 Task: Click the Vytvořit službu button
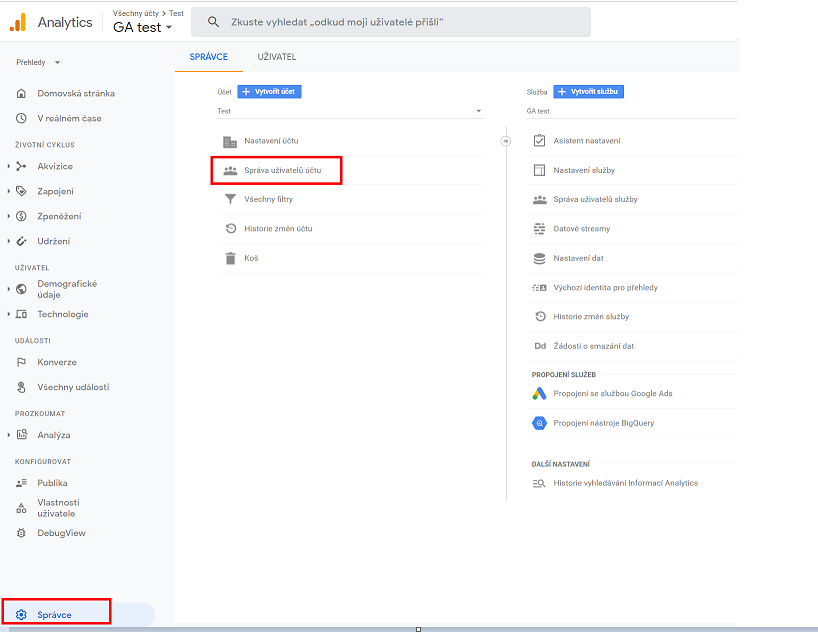[x=588, y=92]
